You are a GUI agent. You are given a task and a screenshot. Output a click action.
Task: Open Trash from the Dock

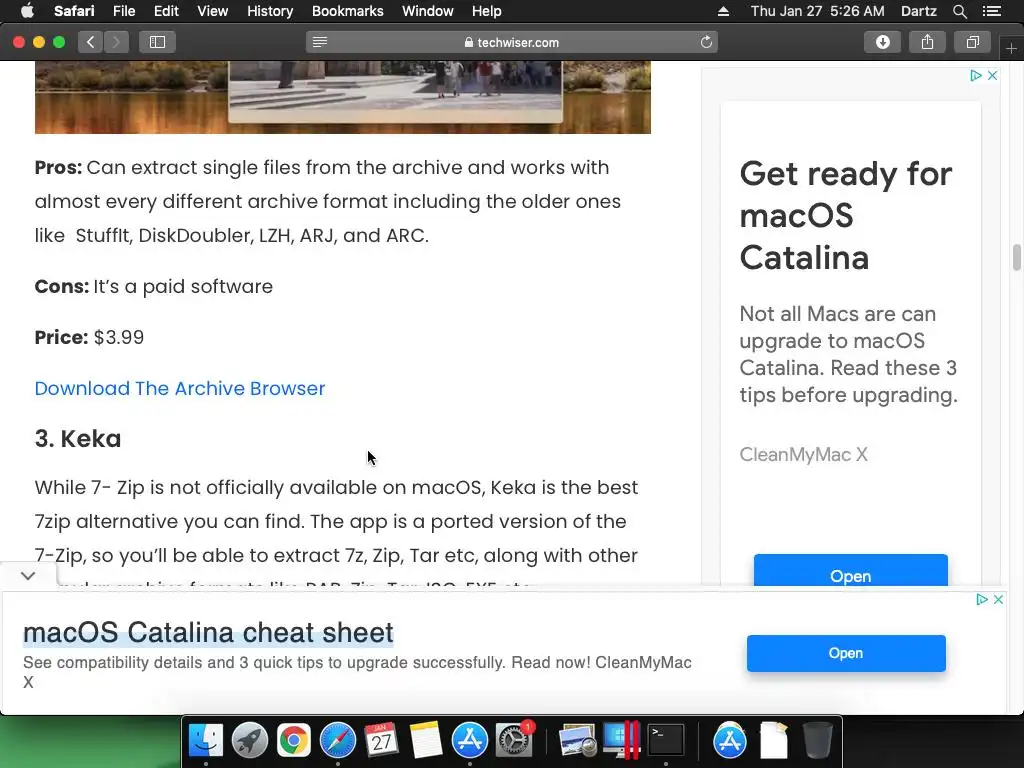coord(817,741)
